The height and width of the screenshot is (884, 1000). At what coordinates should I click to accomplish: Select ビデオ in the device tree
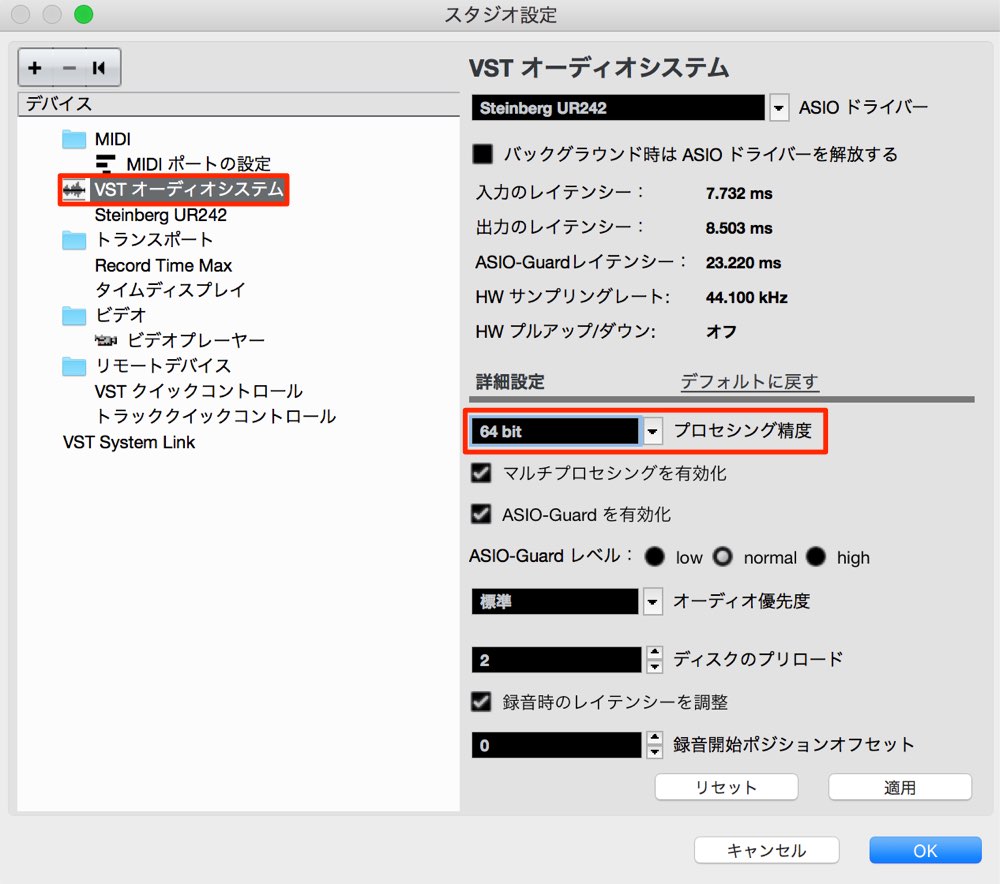click(121, 315)
